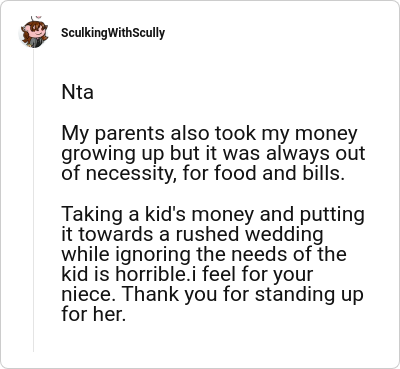The width and height of the screenshot is (400, 369).
Task: Click the words "rushed wedding" in the comment
Action: tap(249, 234)
